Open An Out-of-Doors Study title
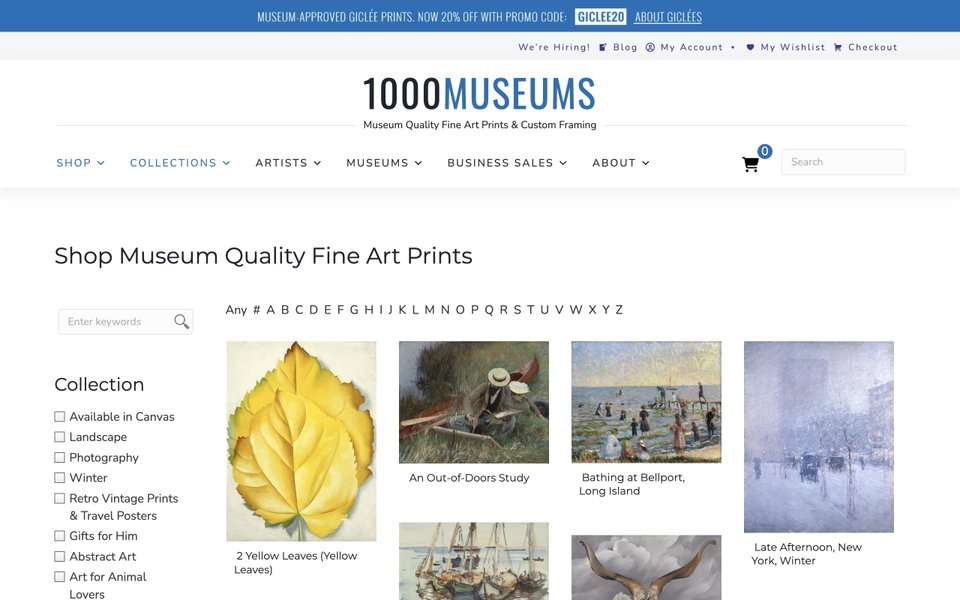The image size is (960, 600). coord(469,478)
